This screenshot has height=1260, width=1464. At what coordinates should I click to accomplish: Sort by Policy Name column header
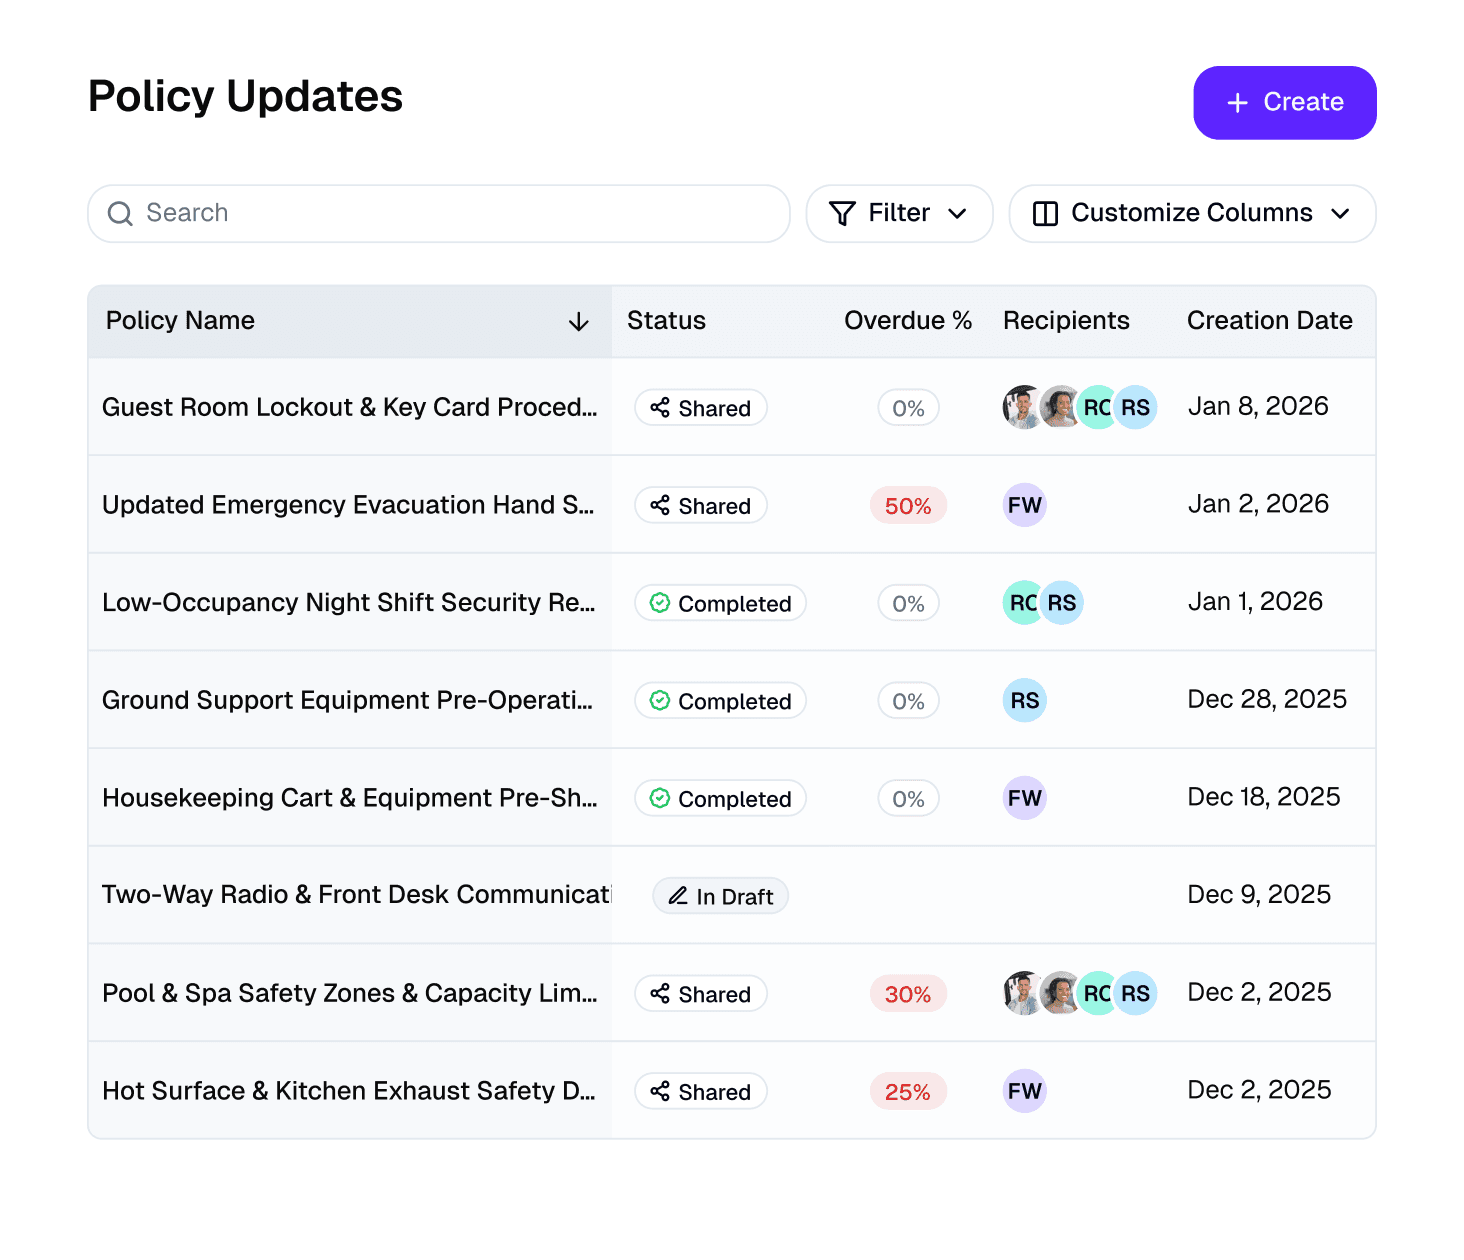click(x=350, y=321)
